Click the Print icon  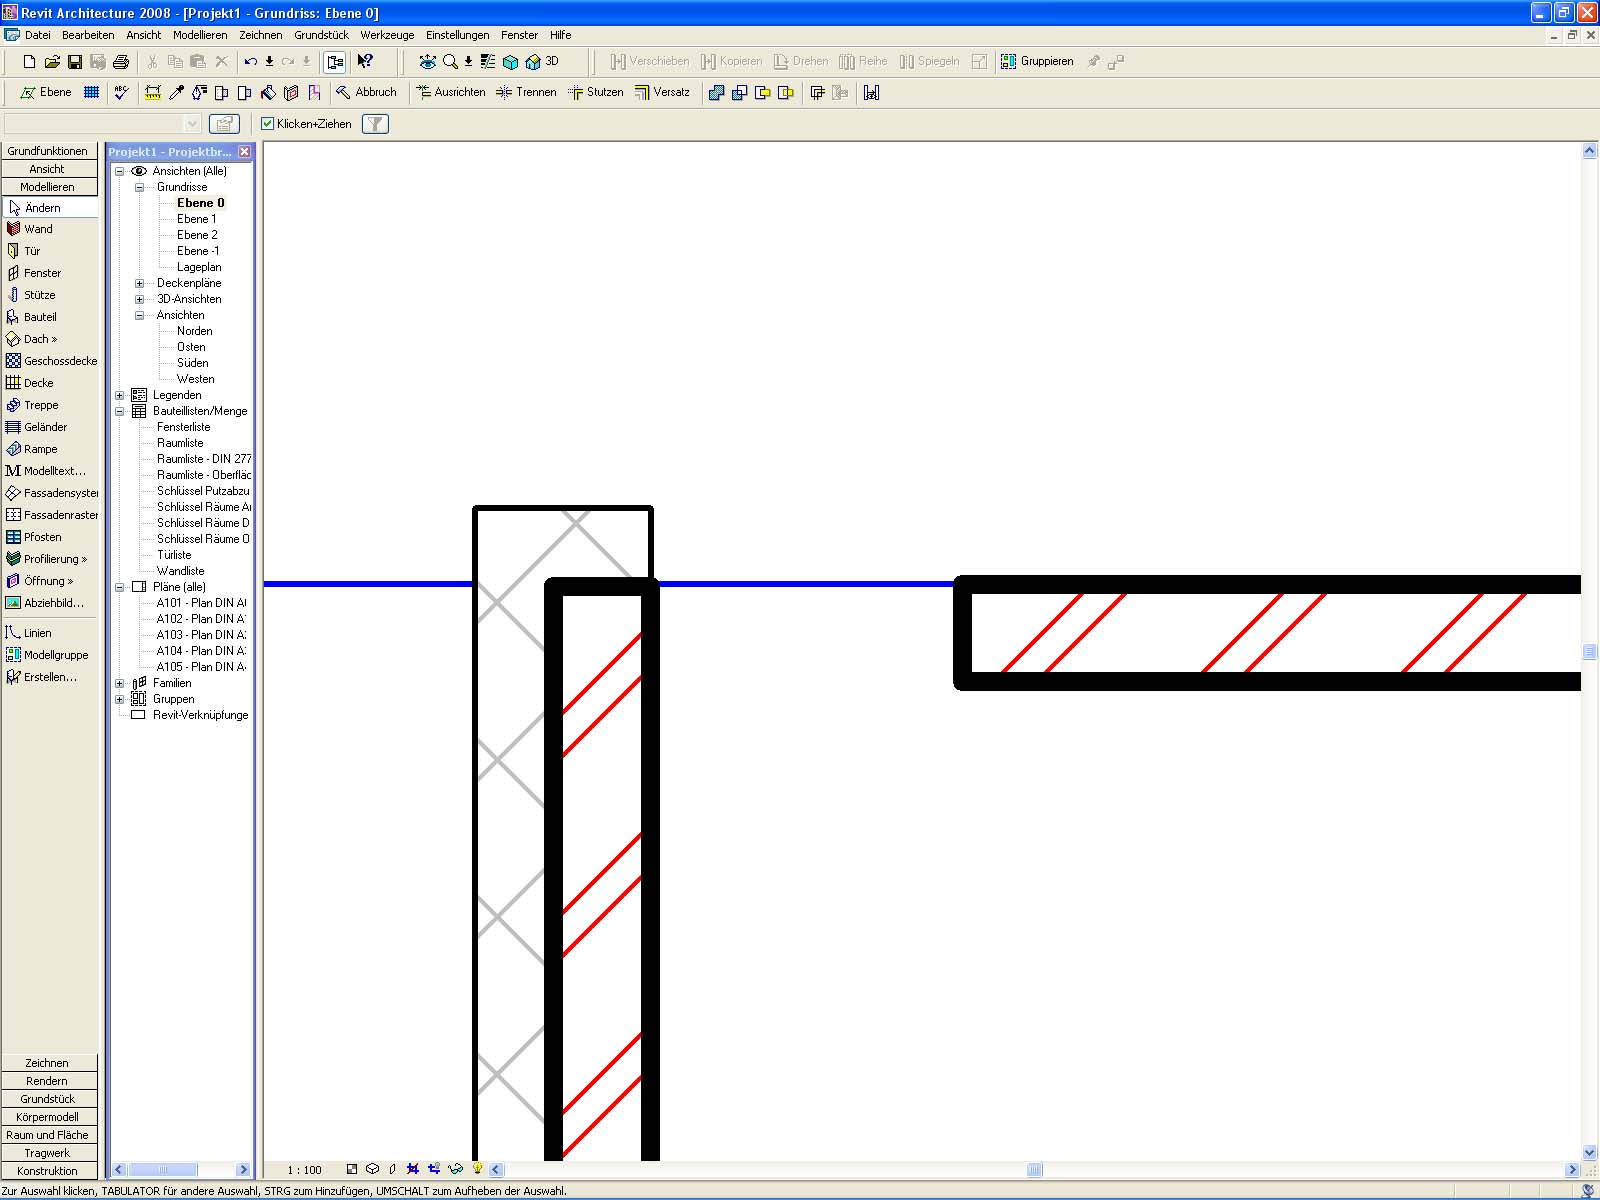click(121, 62)
